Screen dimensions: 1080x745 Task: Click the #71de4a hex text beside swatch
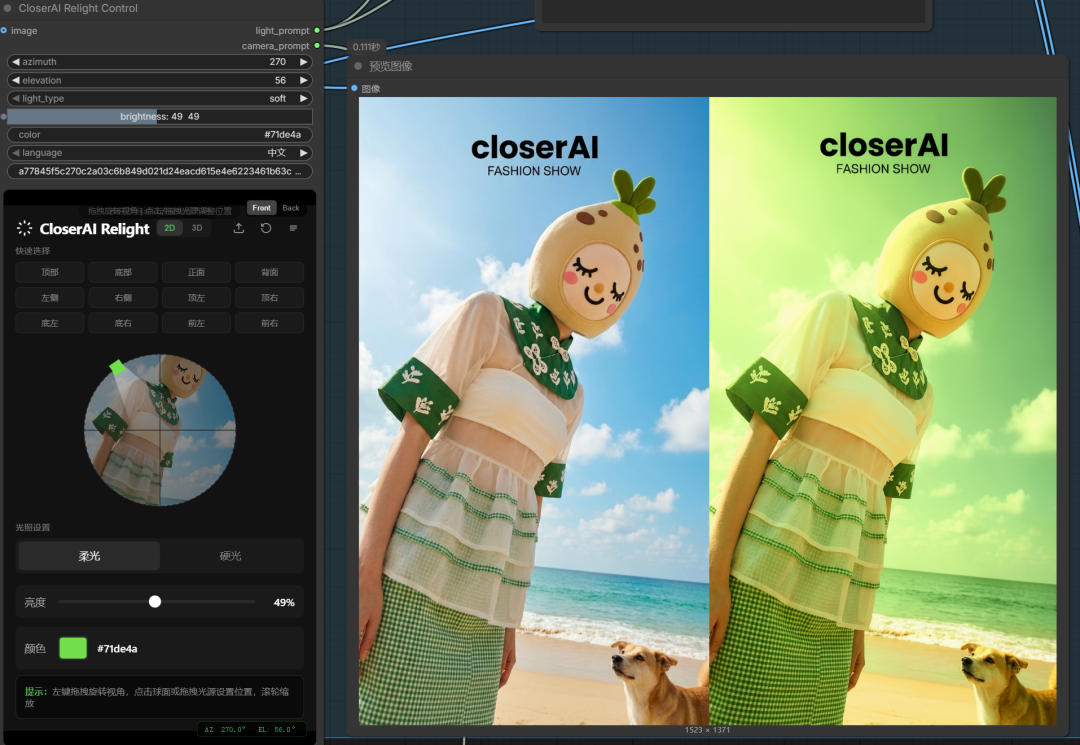[117, 649]
